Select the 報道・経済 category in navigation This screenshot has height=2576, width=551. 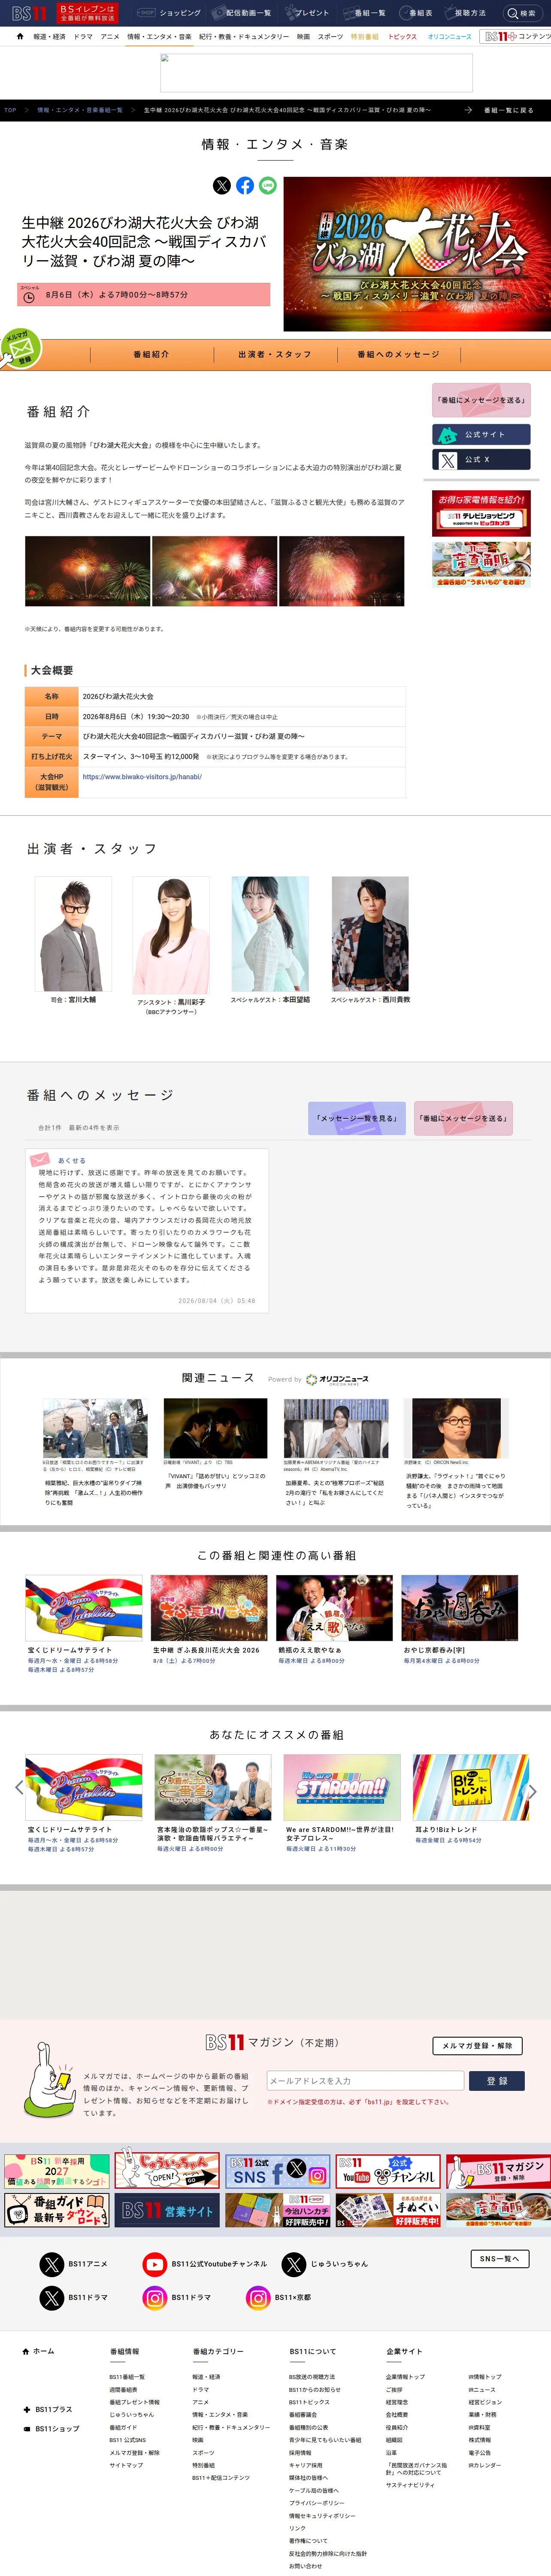[x=49, y=37]
